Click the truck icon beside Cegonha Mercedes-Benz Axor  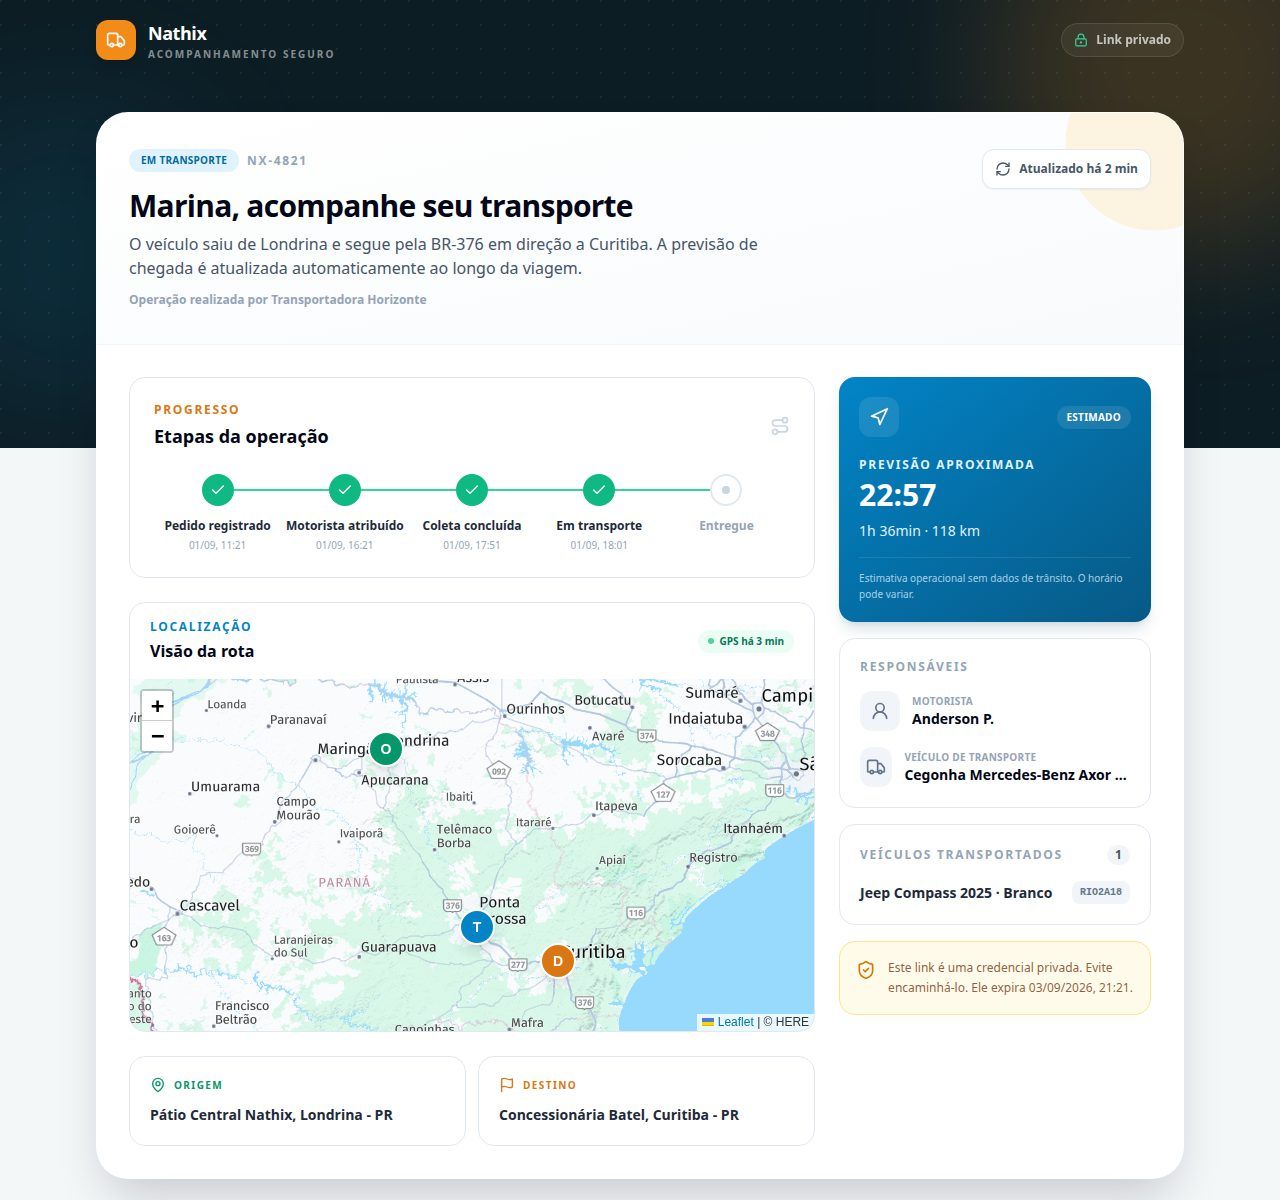[x=876, y=767]
